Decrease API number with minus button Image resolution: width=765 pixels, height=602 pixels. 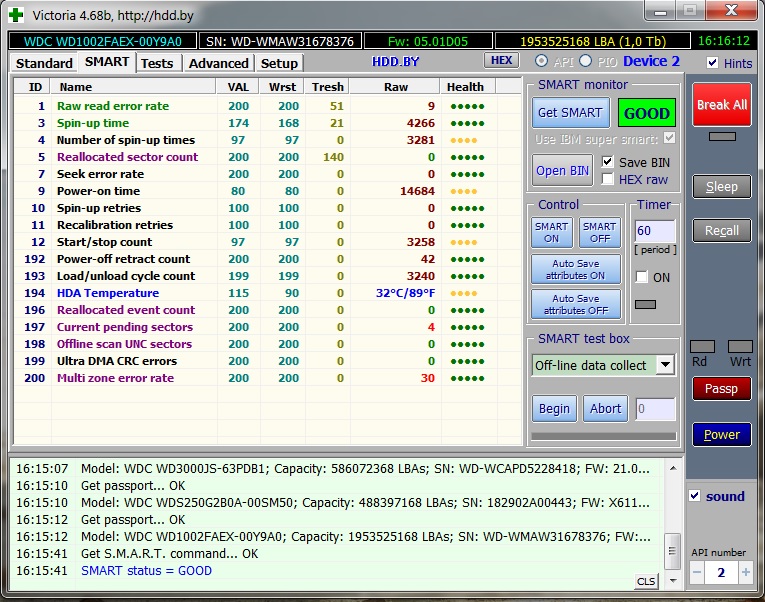[697, 573]
